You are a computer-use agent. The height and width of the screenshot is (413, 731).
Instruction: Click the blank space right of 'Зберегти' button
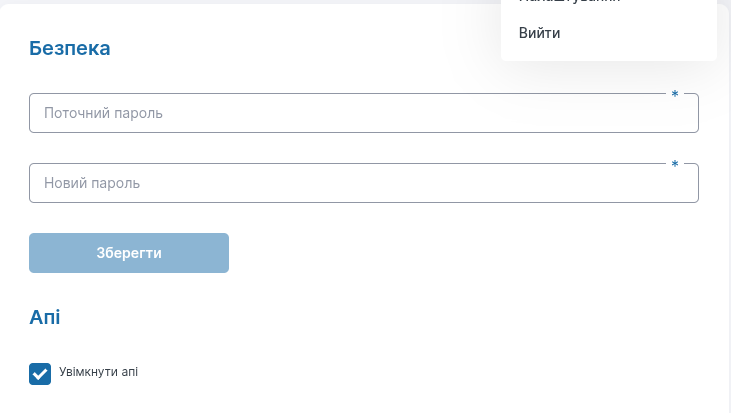tap(450, 253)
